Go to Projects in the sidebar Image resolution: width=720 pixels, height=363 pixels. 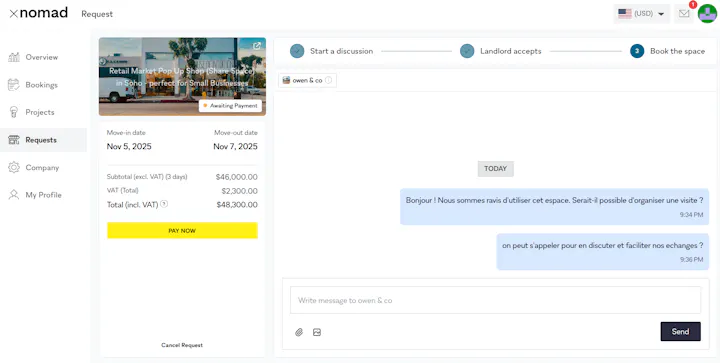(x=43, y=112)
